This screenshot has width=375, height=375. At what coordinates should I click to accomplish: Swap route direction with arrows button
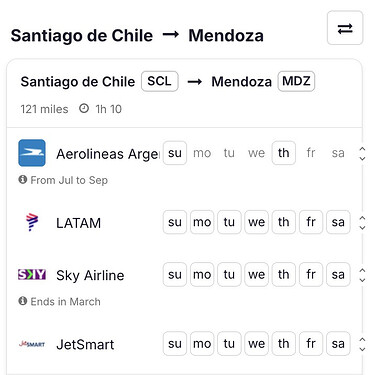(345, 28)
